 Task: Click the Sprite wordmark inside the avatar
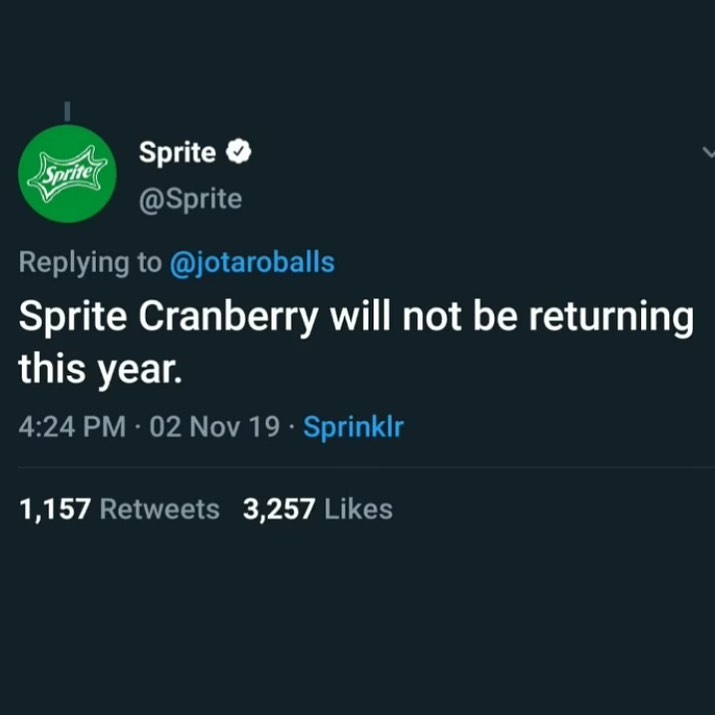(67, 173)
